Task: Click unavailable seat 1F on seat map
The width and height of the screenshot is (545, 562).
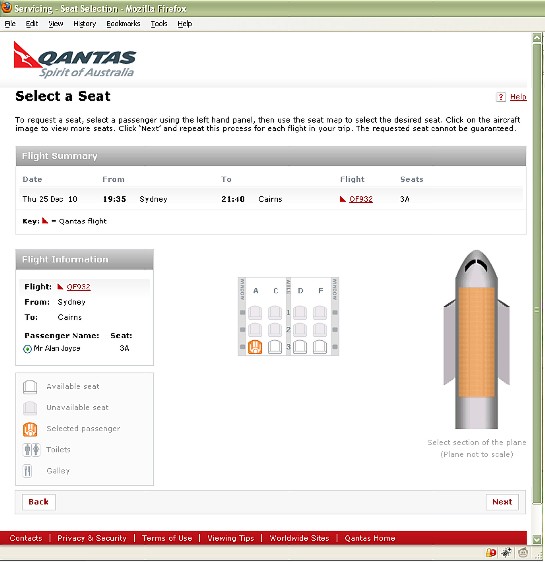Action: click(320, 313)
